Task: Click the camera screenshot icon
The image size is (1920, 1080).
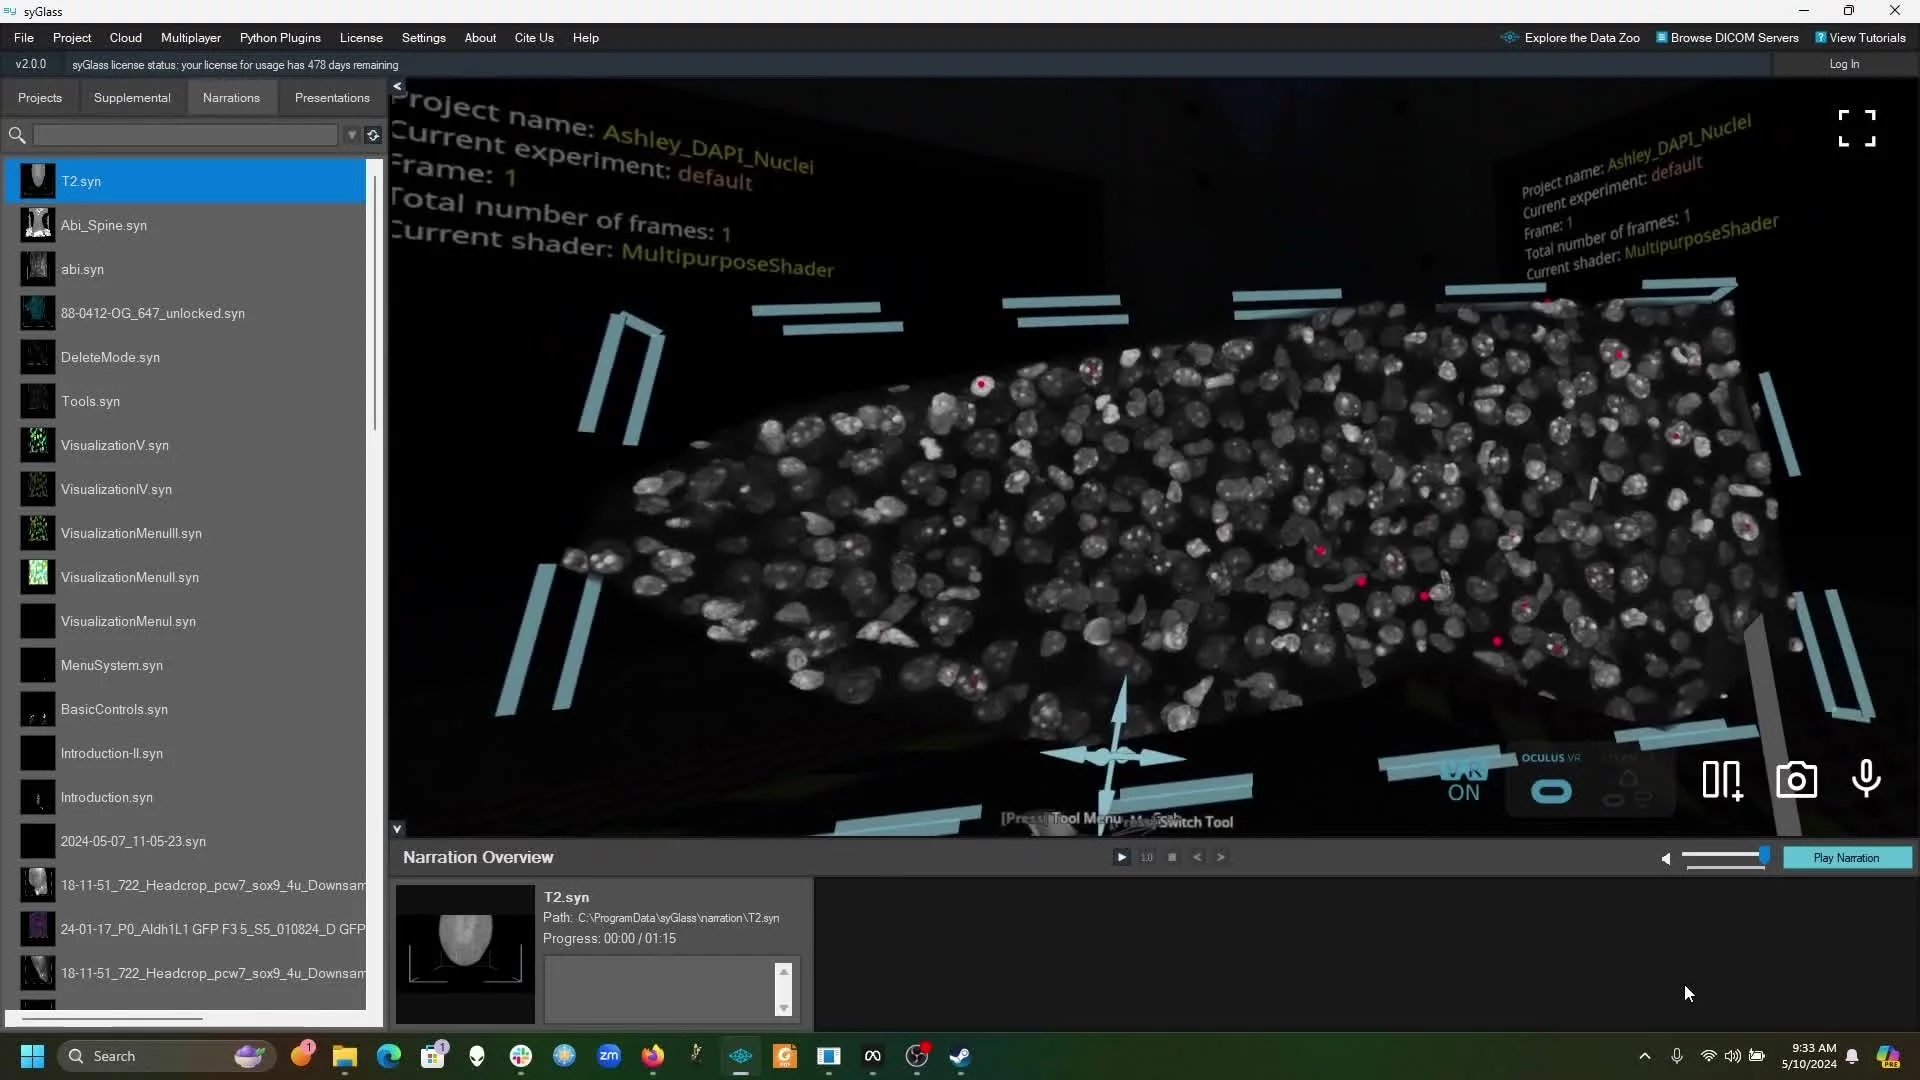Action: pyautogui.click(x=1796, y=780)
